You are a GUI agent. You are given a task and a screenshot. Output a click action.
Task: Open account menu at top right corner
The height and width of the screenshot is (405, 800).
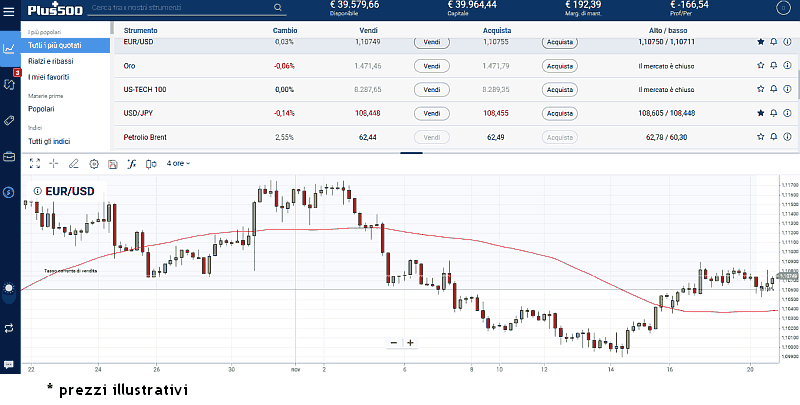point(783,9)
